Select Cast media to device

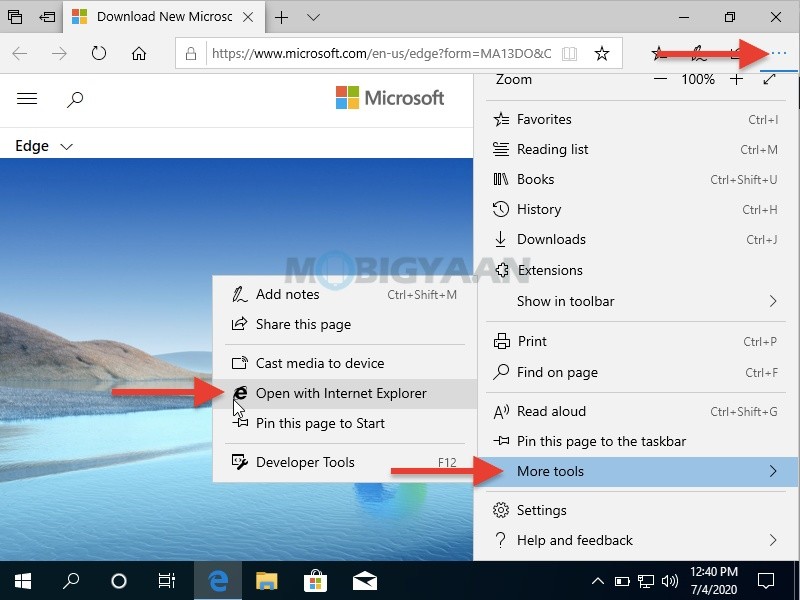(345, 363)
